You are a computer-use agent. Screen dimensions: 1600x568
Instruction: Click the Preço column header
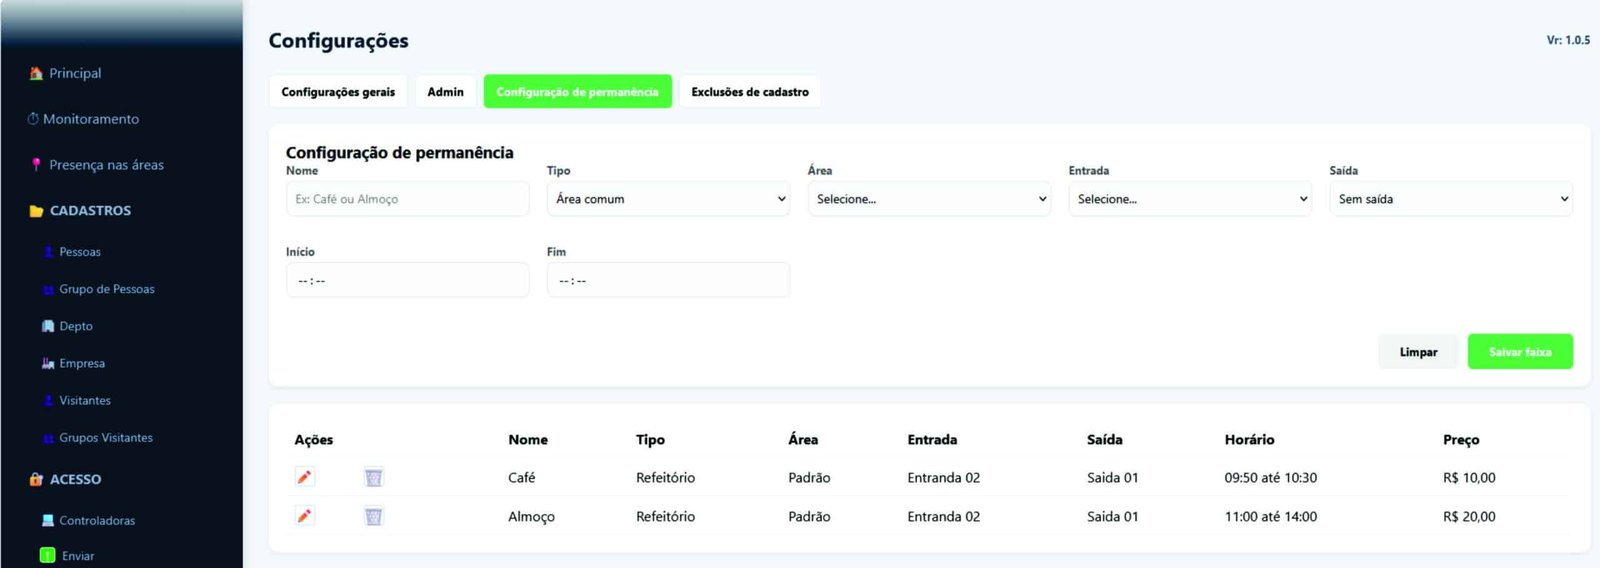(1461, 439)
